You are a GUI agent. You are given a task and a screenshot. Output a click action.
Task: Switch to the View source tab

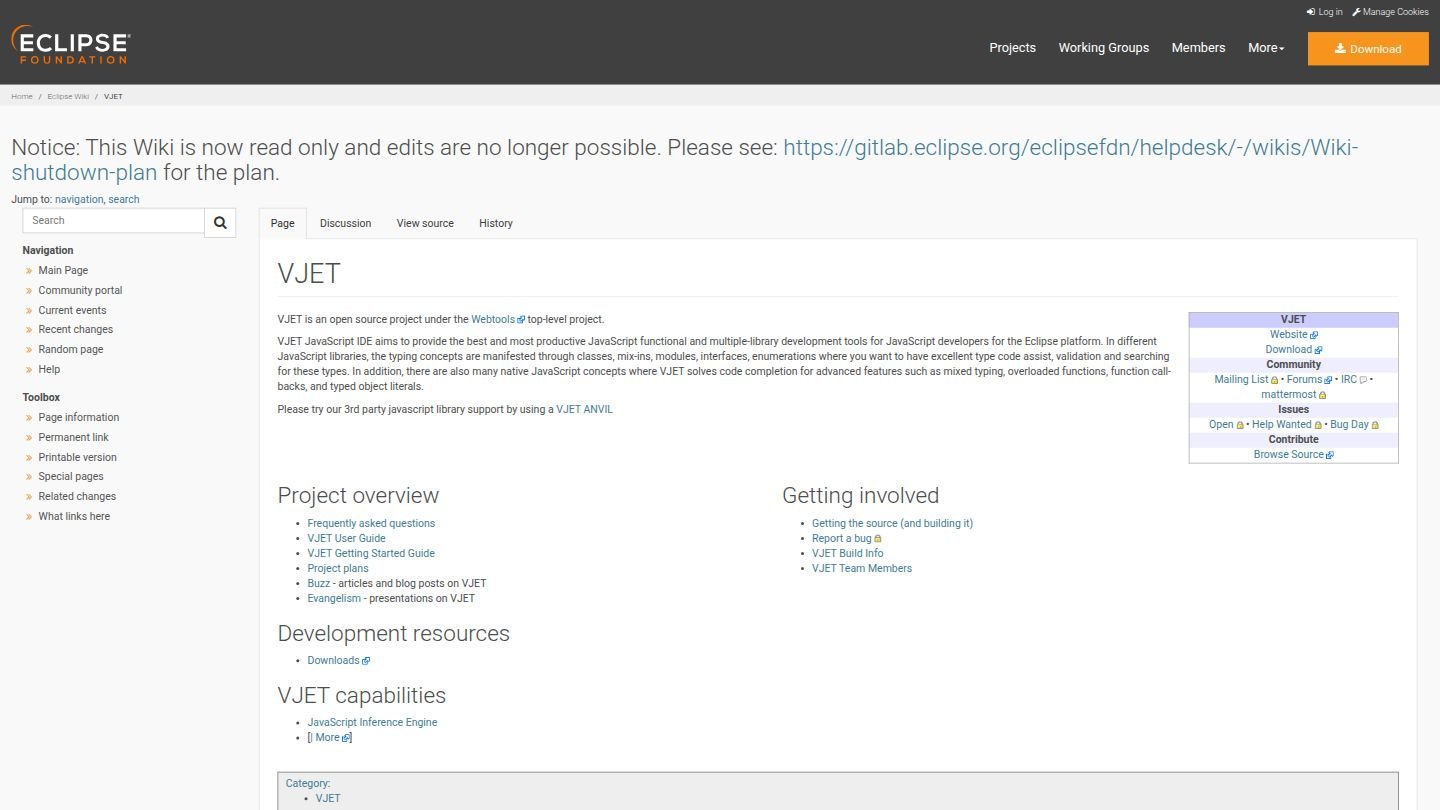tap(425, 223)
